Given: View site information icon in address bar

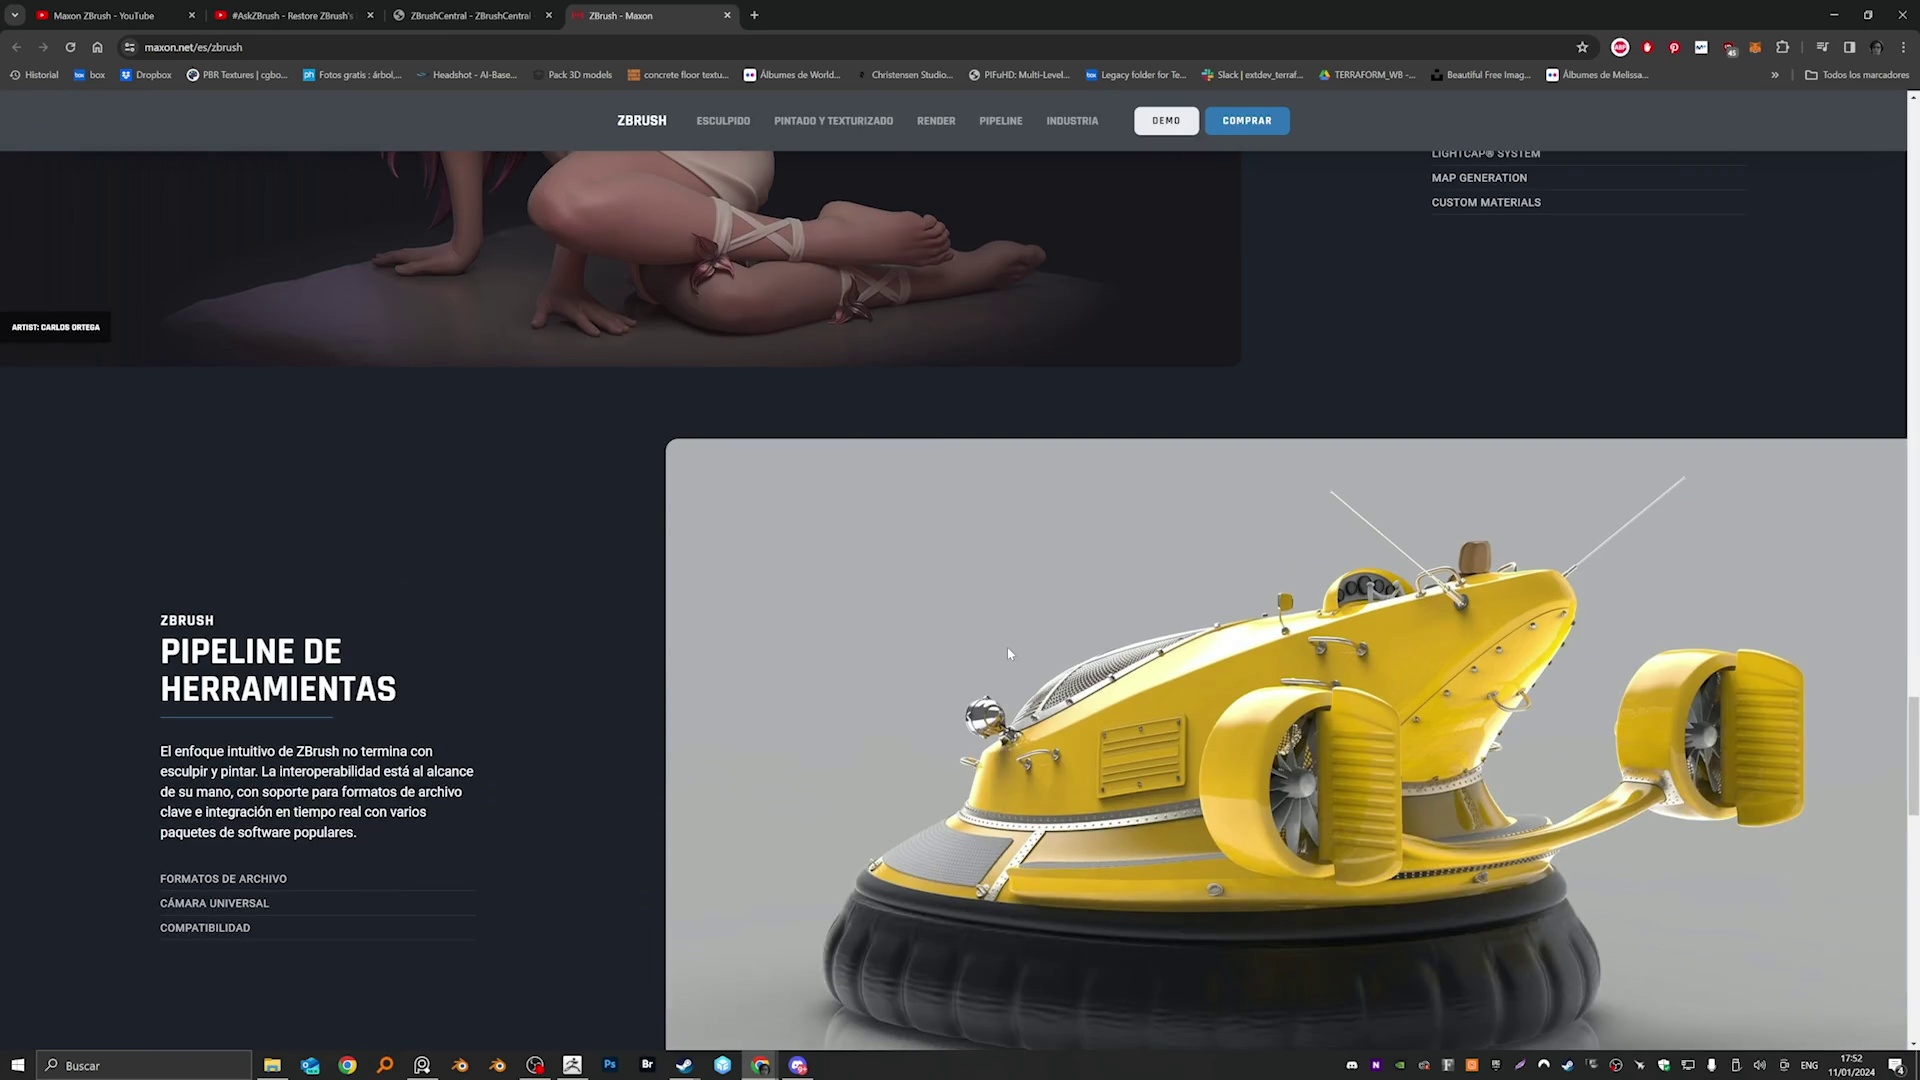Looking at the screenshot, I should coord(129,47).
